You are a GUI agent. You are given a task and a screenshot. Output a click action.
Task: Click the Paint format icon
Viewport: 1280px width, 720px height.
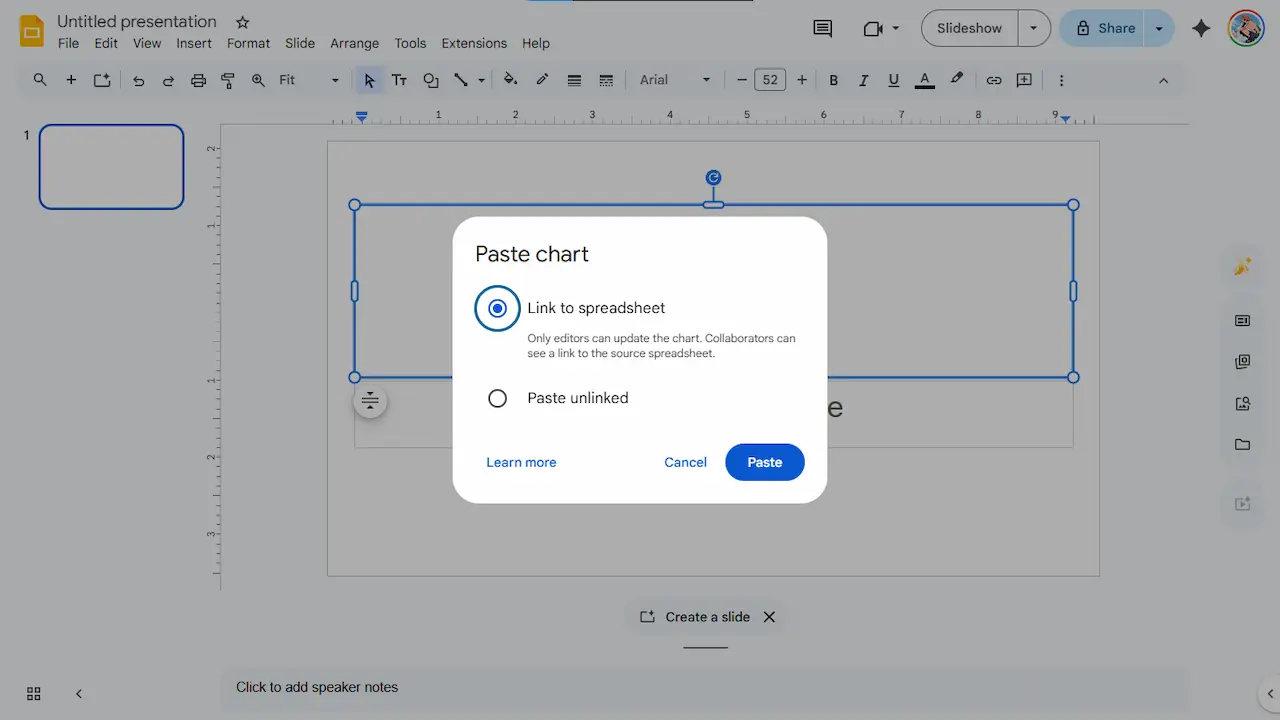228,80
